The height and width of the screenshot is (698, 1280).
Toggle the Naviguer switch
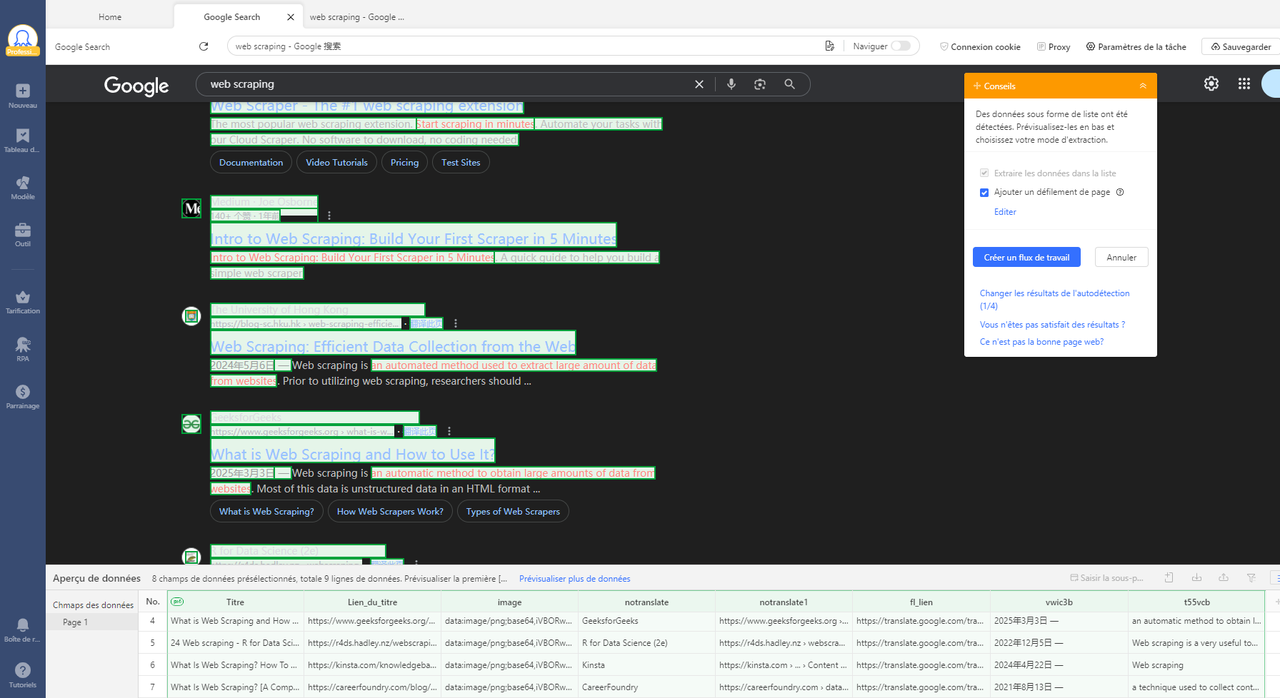point(900,46)
